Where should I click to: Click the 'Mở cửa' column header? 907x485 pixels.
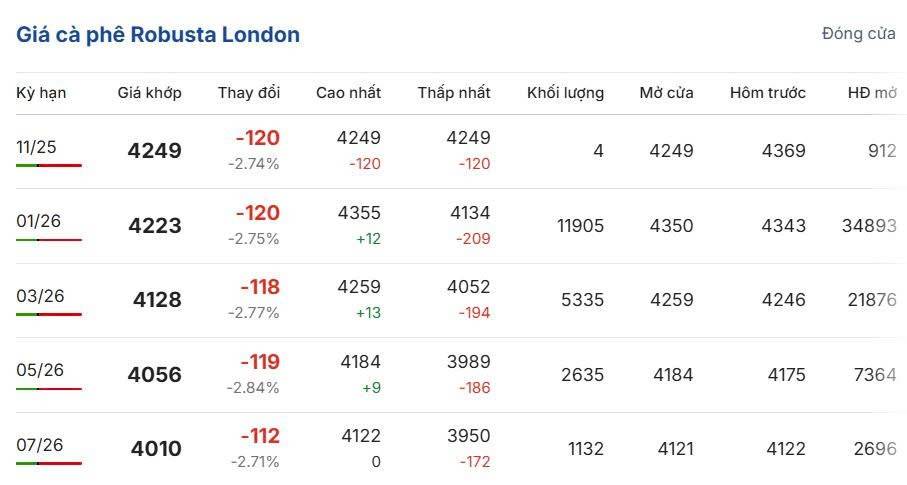pyautogui.click(x=666, y=93)
